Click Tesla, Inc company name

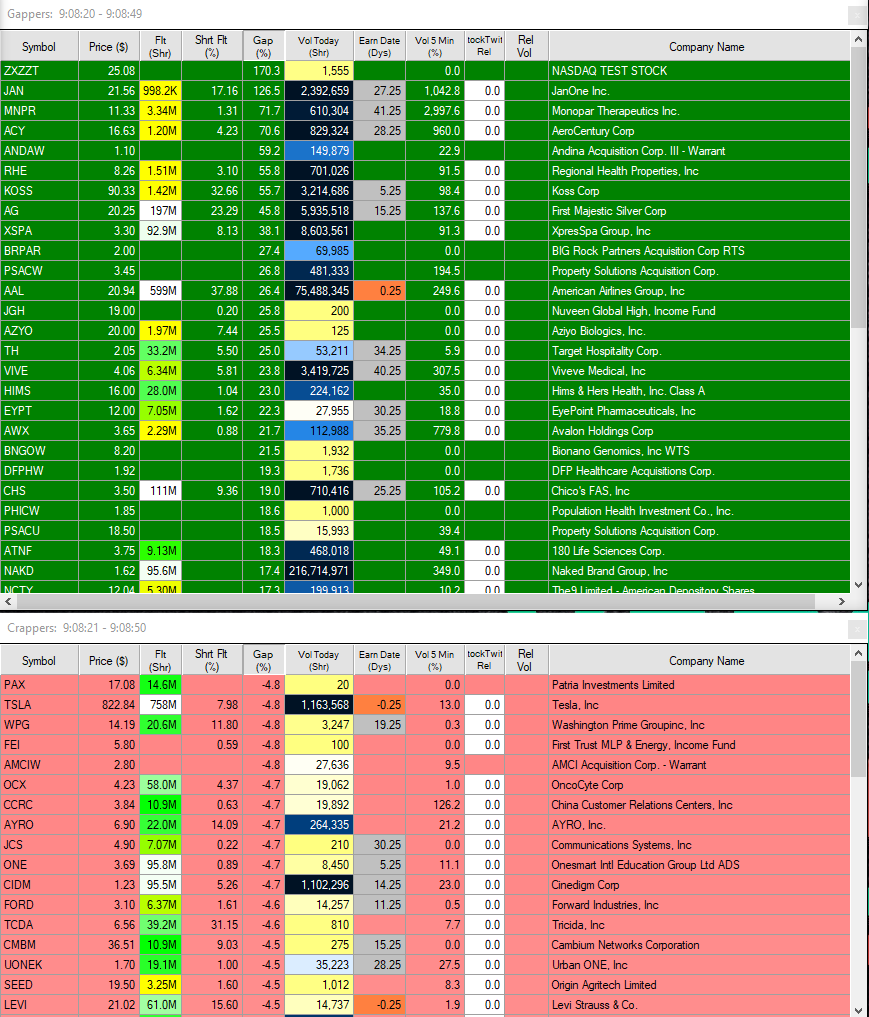[x=575, y=705]
